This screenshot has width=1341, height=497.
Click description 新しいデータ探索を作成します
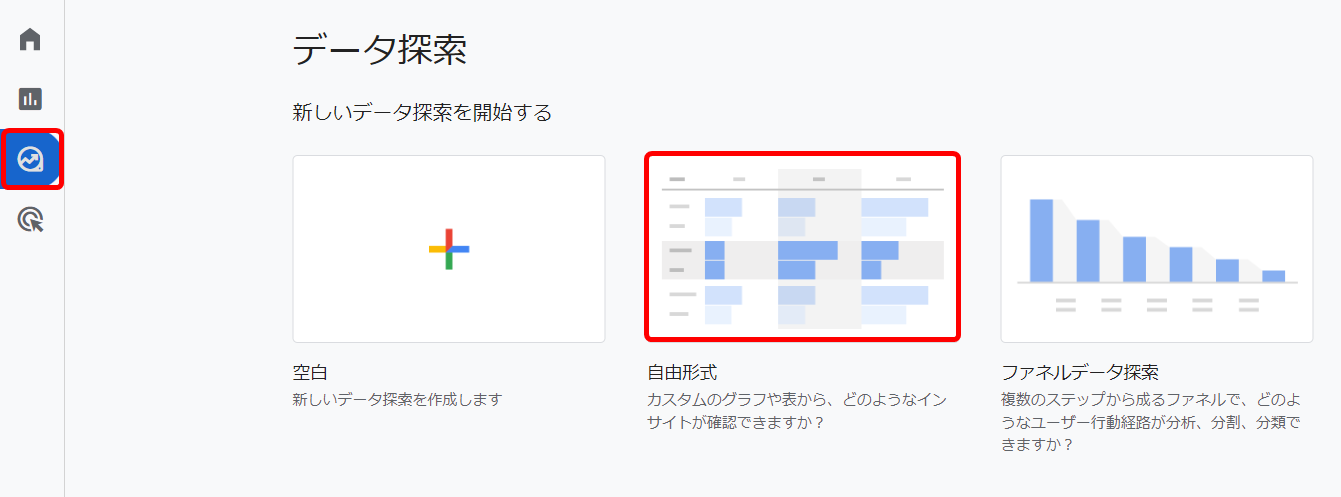(x=397, y=400)
